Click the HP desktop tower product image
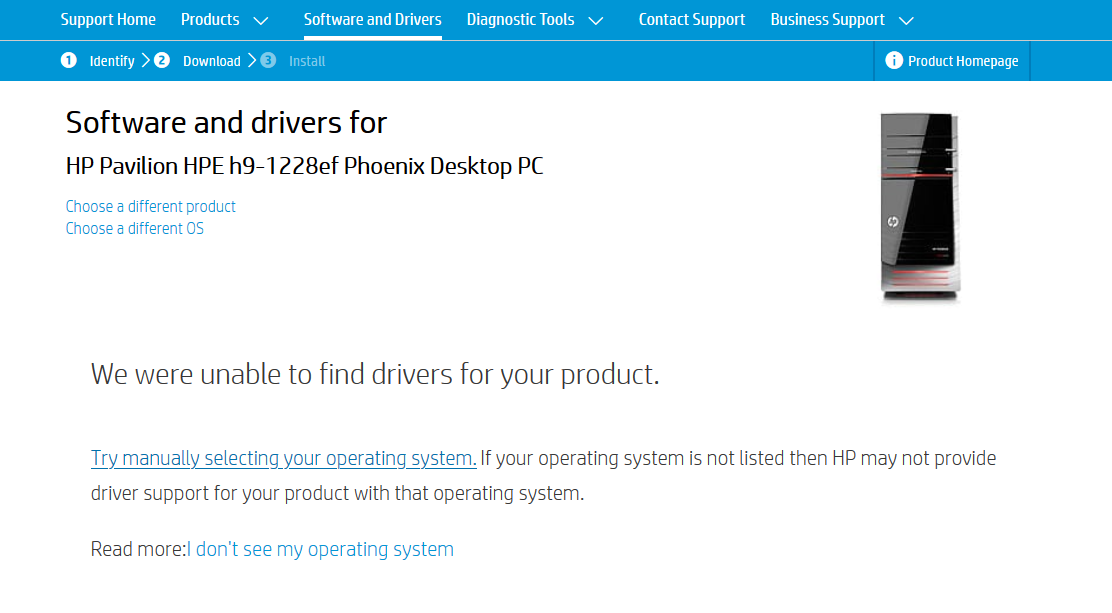The width and height of the screenshot is (1112, 613). [x=920, y=206]
